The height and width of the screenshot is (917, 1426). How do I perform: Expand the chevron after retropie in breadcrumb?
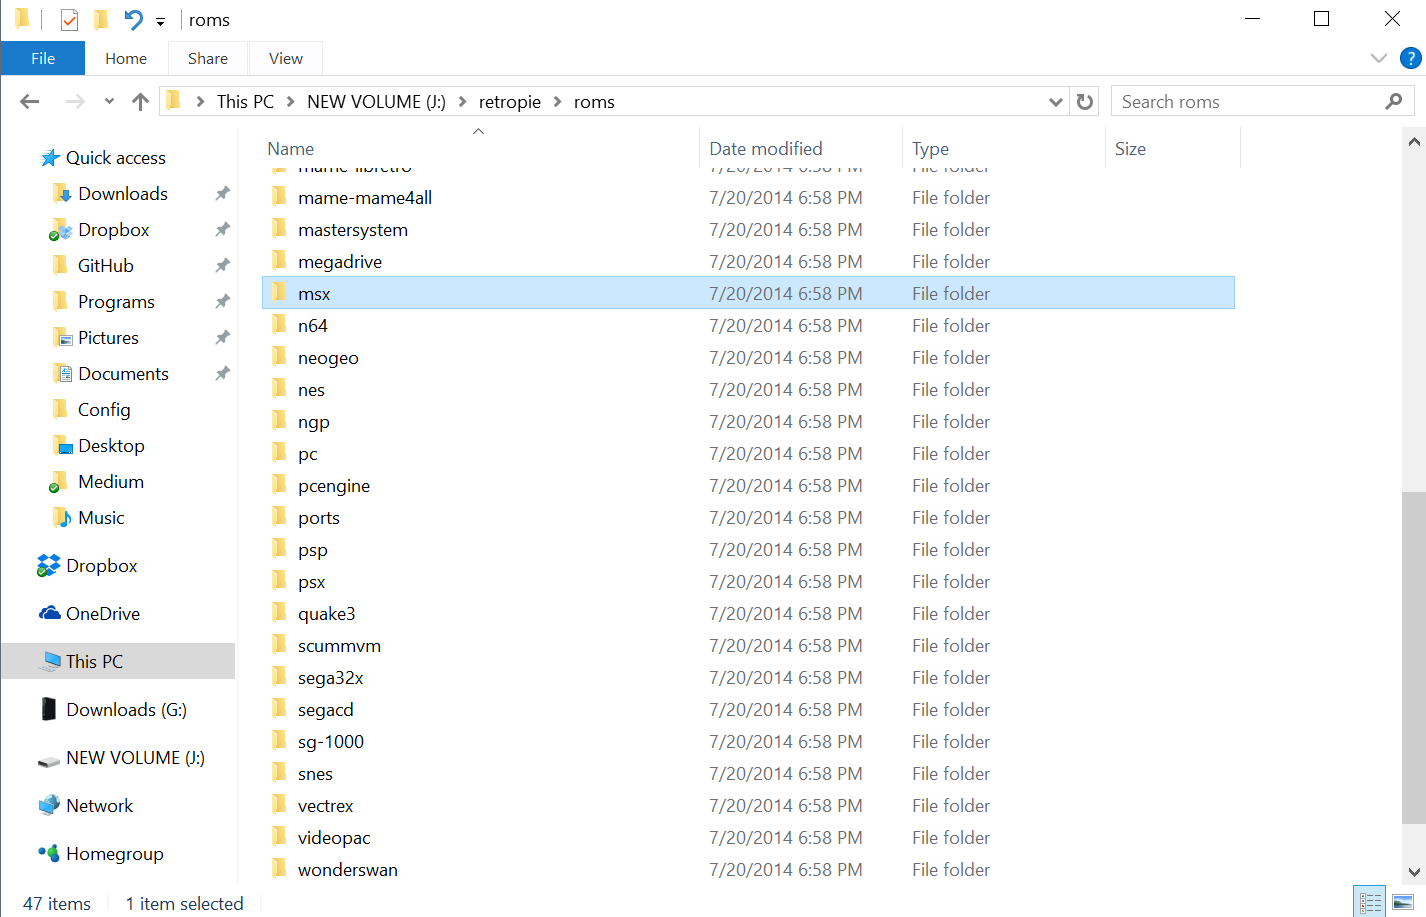coord(557,102)
